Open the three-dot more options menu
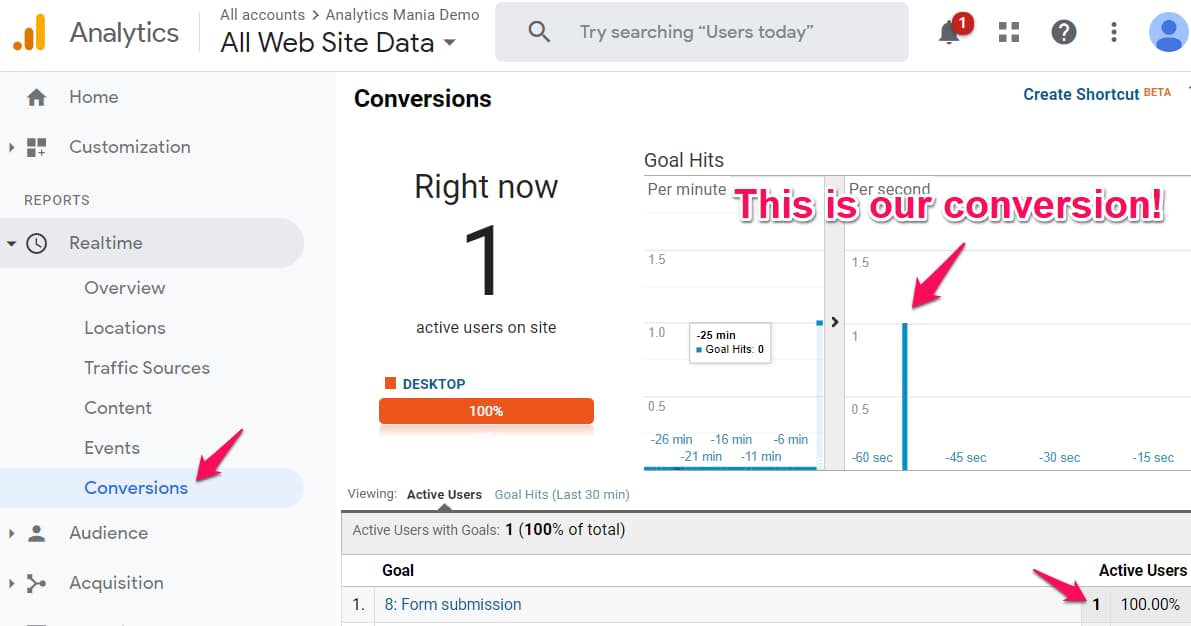 point(1114,32)
